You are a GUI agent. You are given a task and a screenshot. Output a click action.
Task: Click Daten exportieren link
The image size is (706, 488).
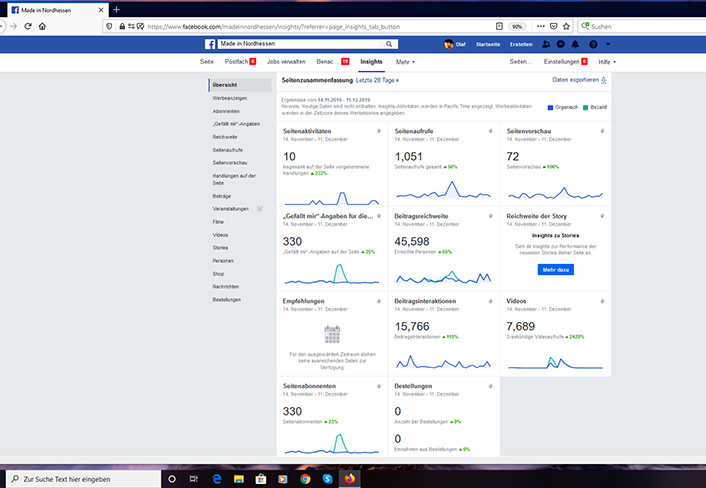click(x=579, y=80)
